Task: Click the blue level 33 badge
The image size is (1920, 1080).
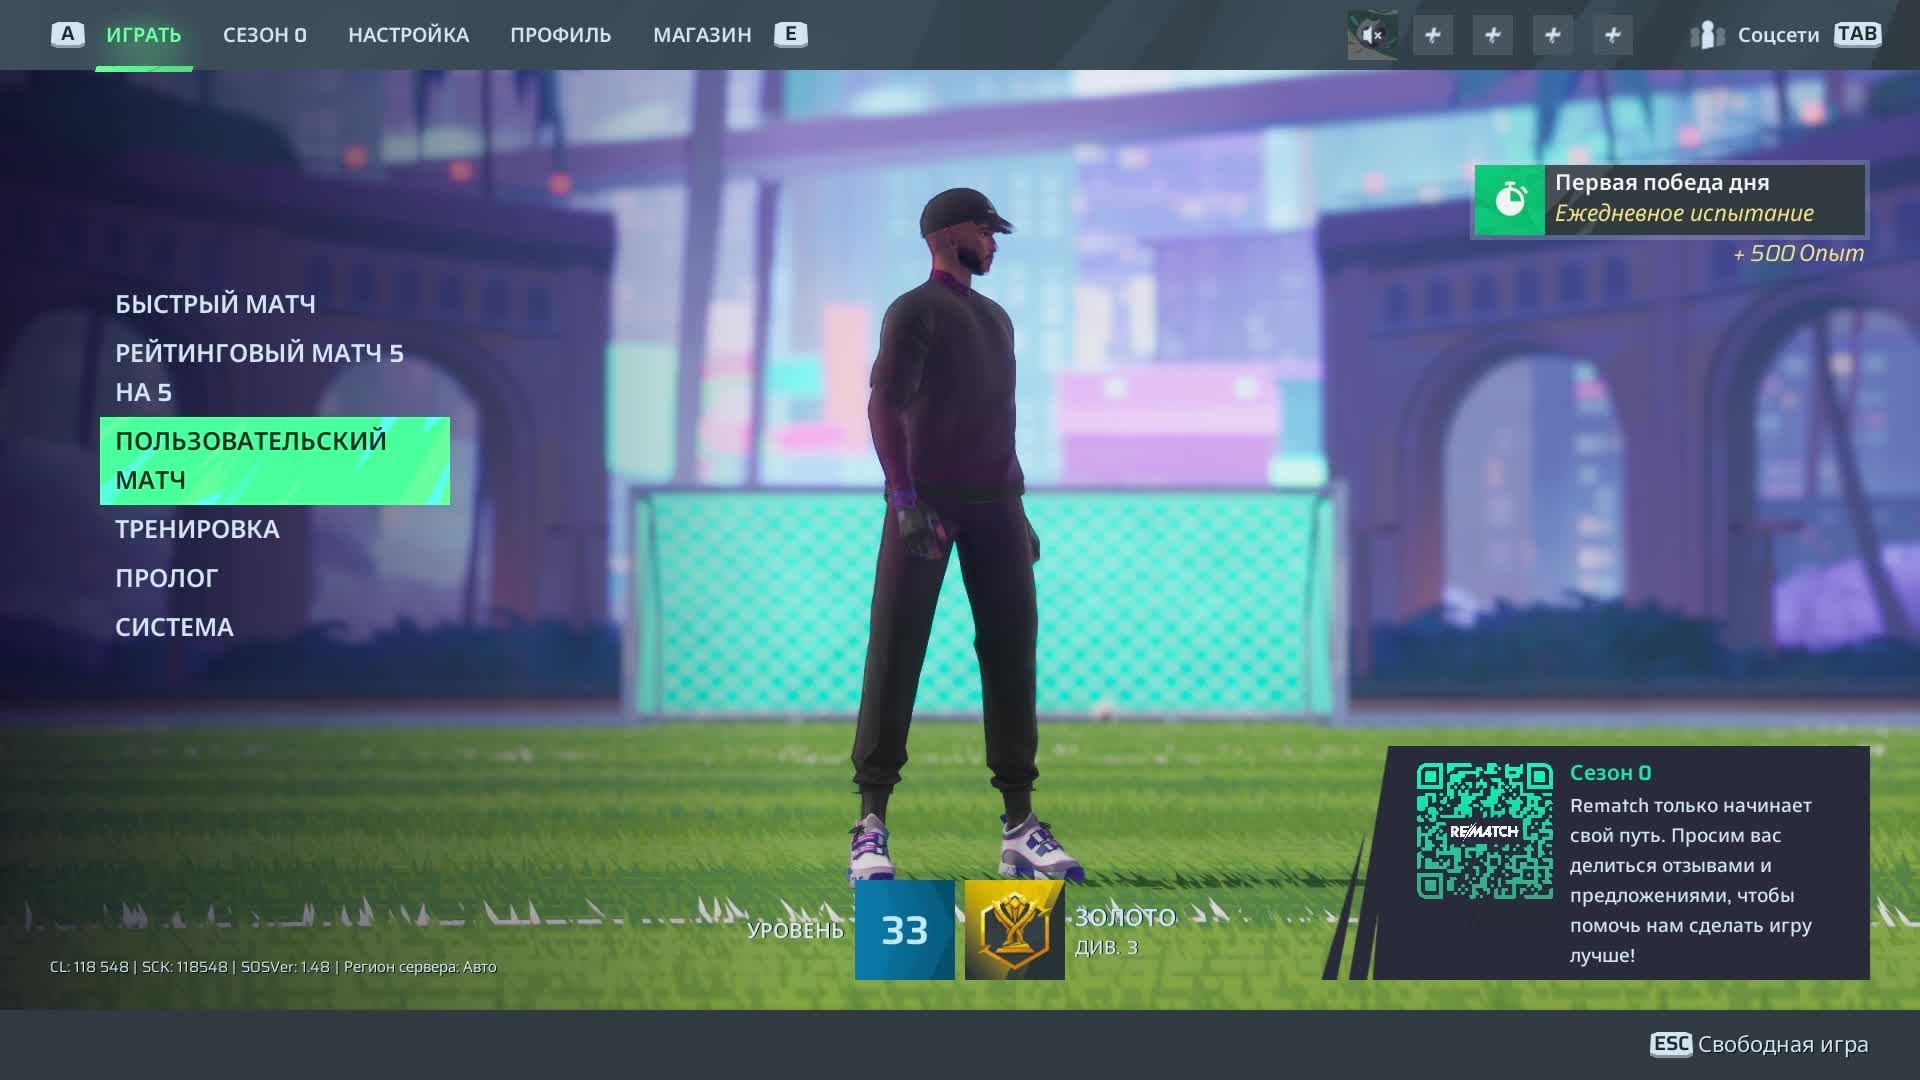Action: [905, 930]
